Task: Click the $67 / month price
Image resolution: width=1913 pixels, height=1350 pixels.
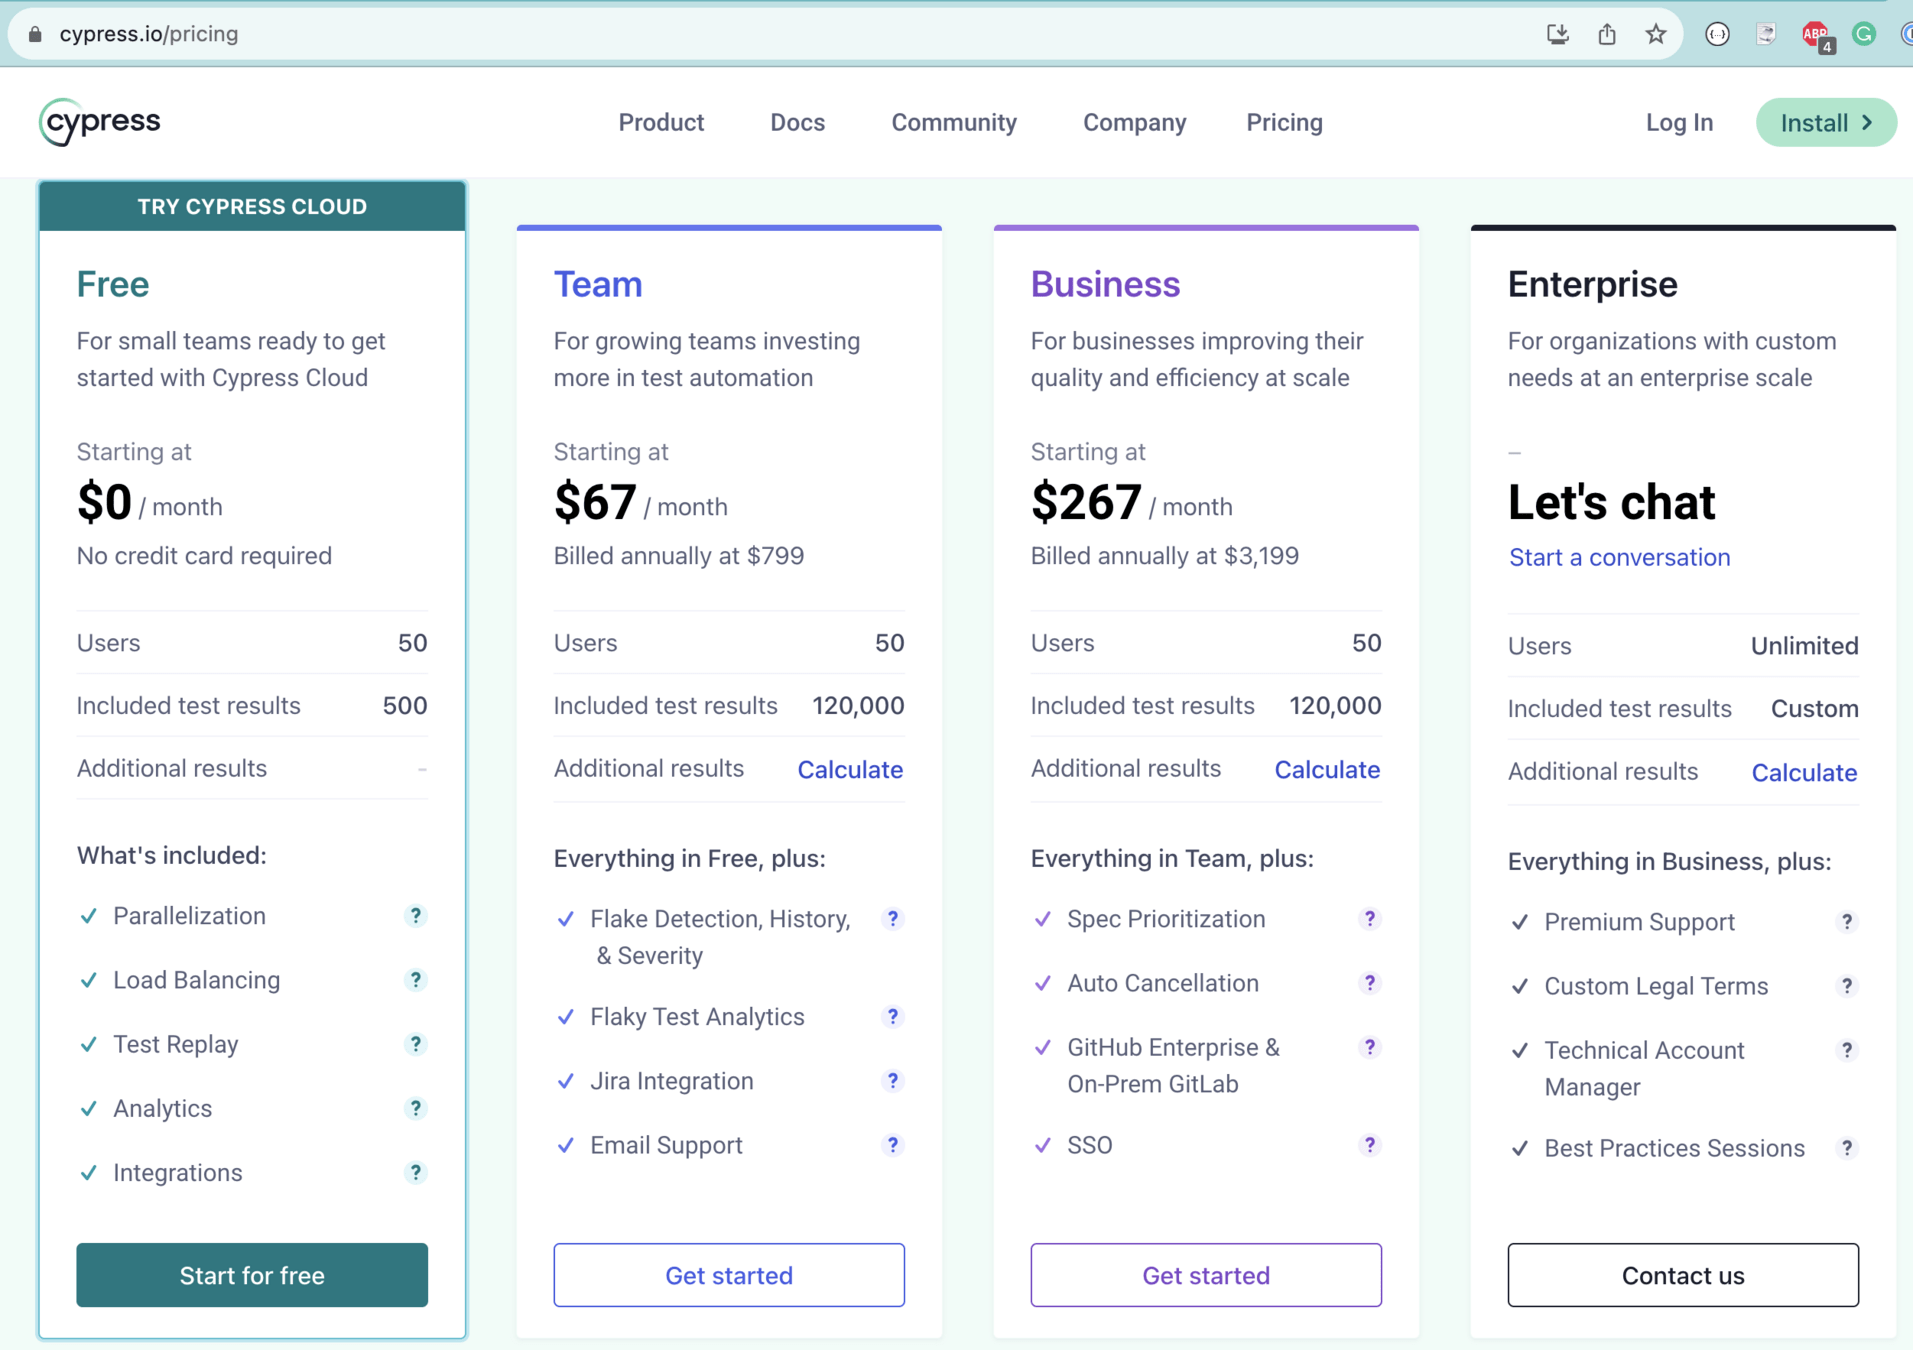Action: tap(640, 502)
